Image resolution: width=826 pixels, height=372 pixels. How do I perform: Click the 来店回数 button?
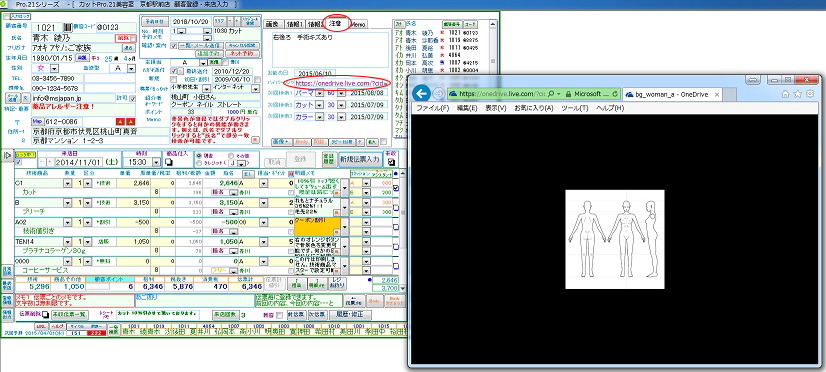[x=225, y=315]
